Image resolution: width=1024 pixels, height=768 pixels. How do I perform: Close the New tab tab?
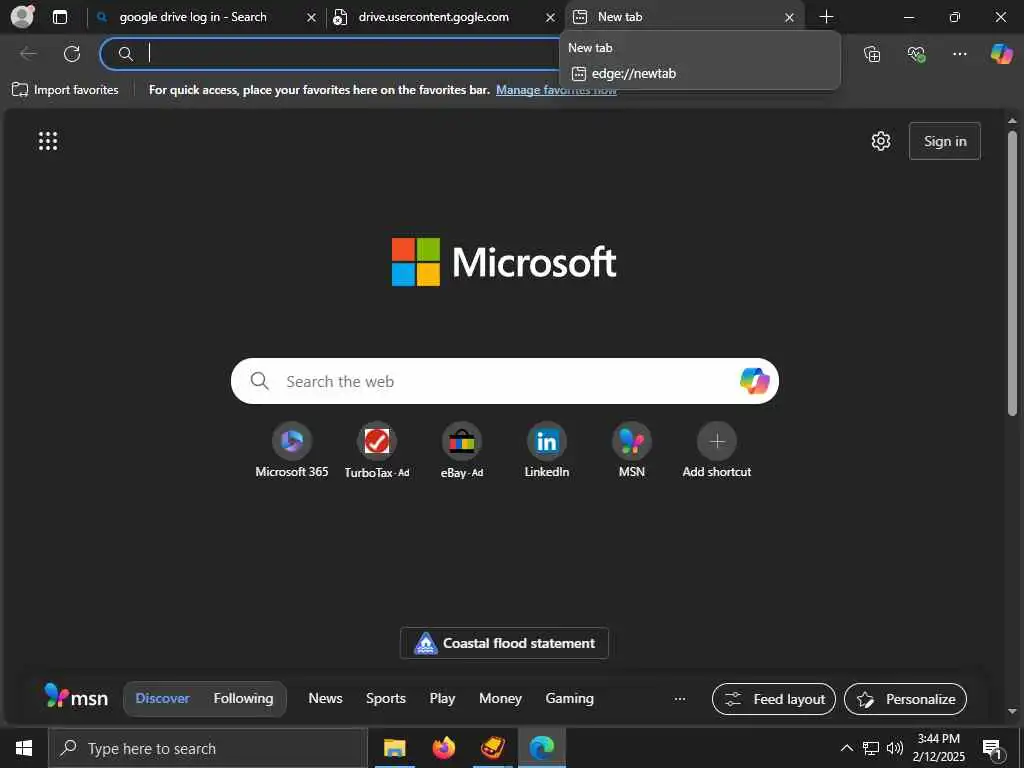(790, 18)
